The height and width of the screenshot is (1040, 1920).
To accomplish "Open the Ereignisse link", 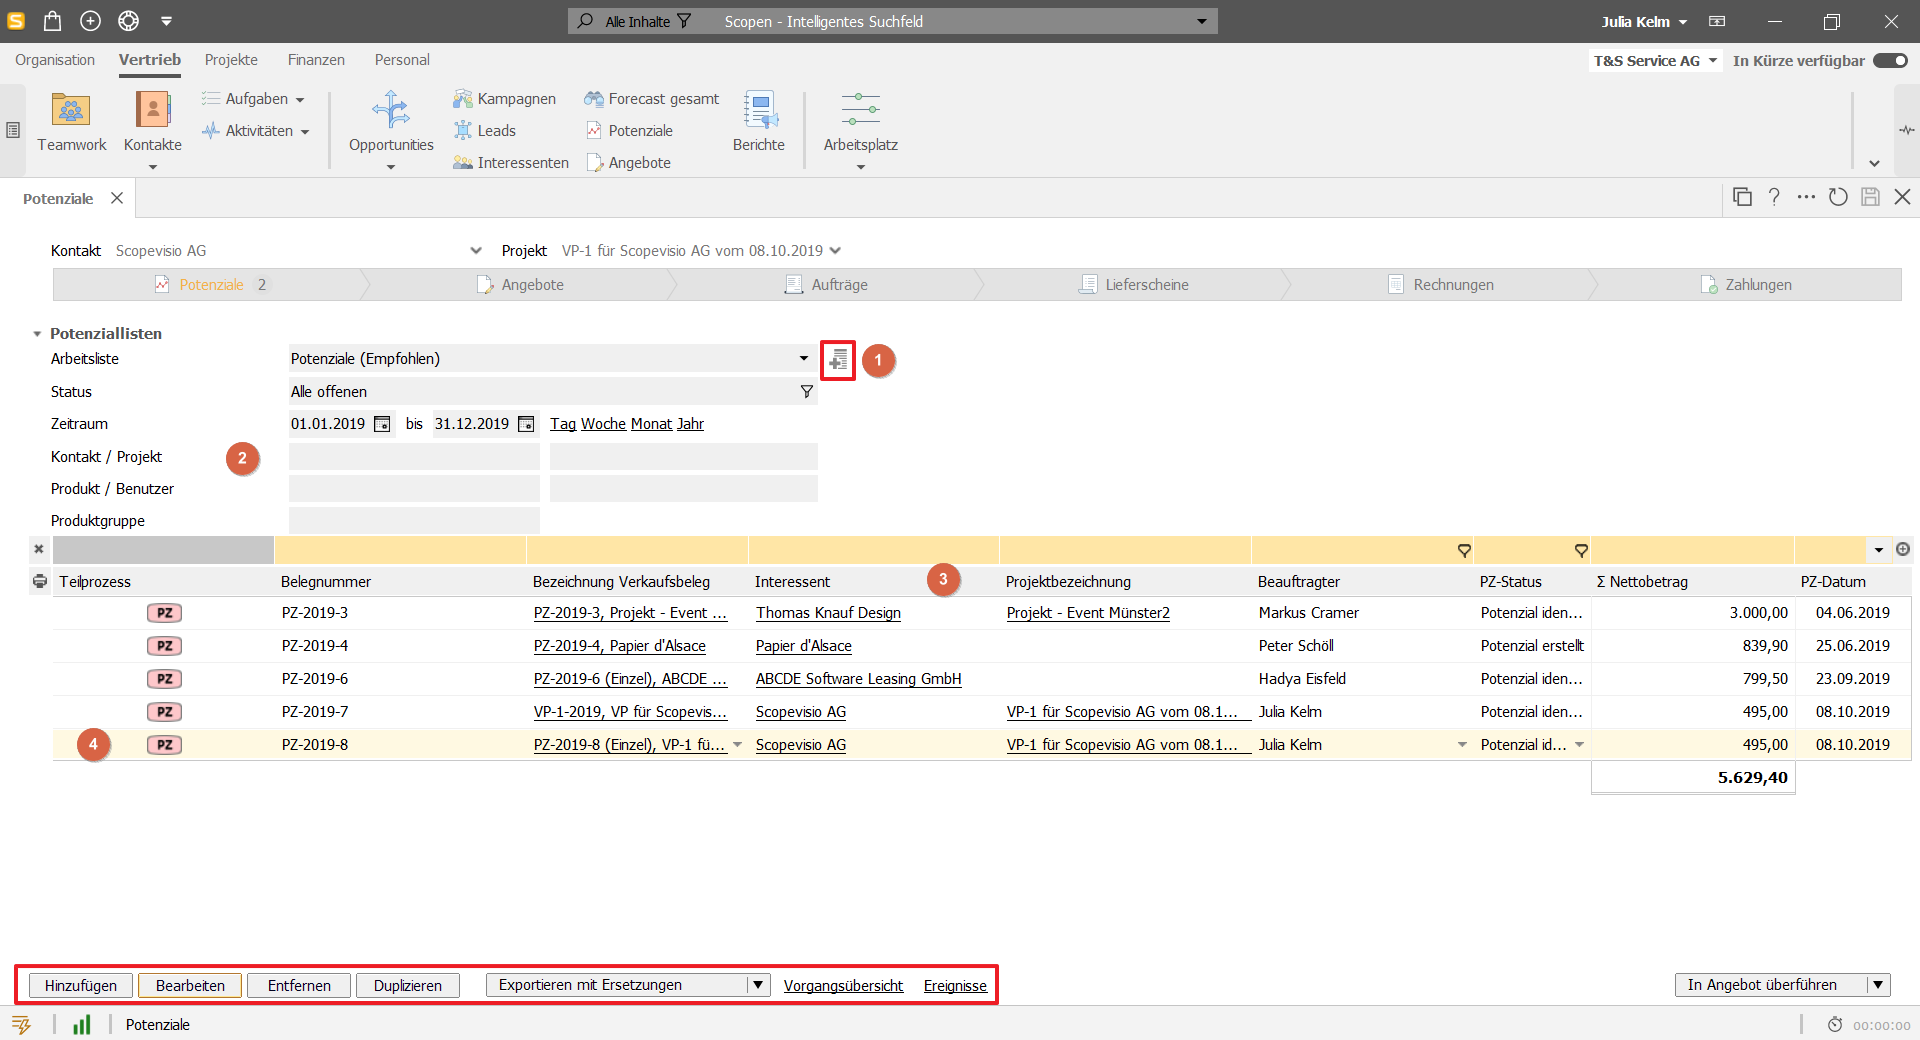I will click(x=955, y=986).
